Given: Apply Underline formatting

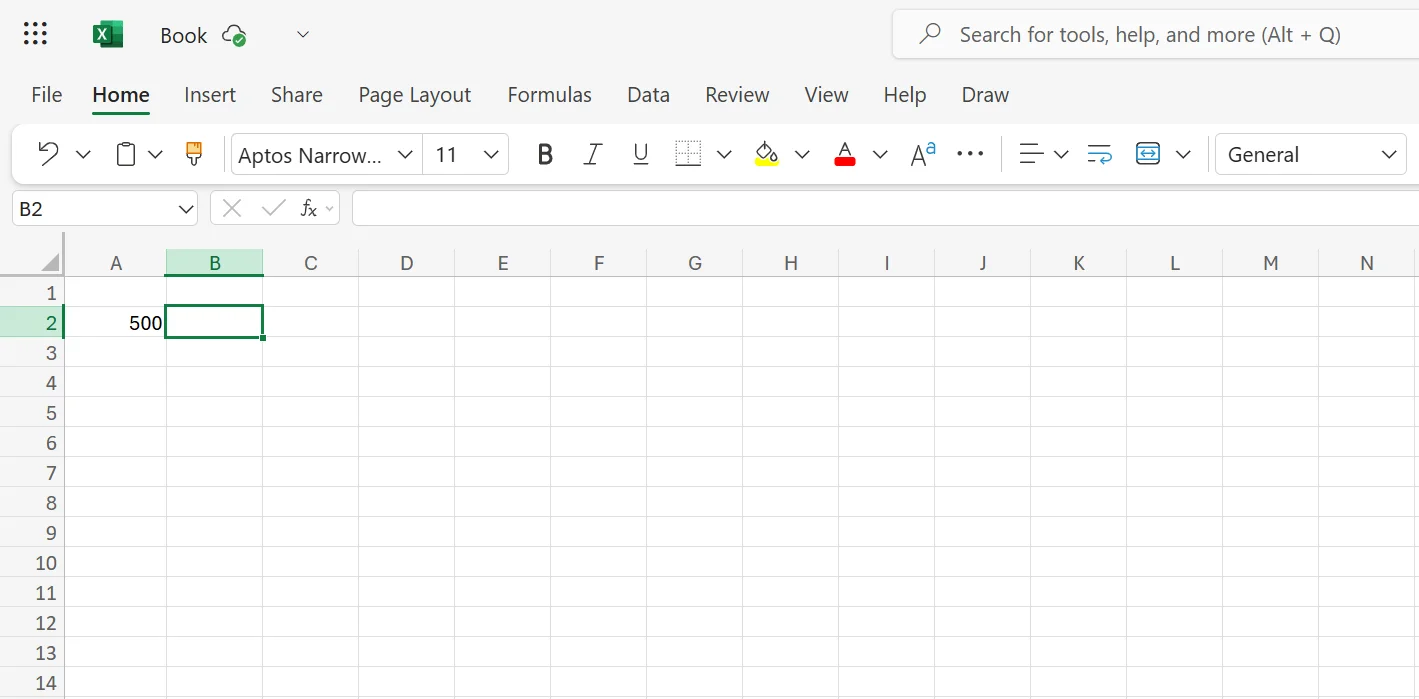Looking at the screenshot, I should tap(640, 154).
